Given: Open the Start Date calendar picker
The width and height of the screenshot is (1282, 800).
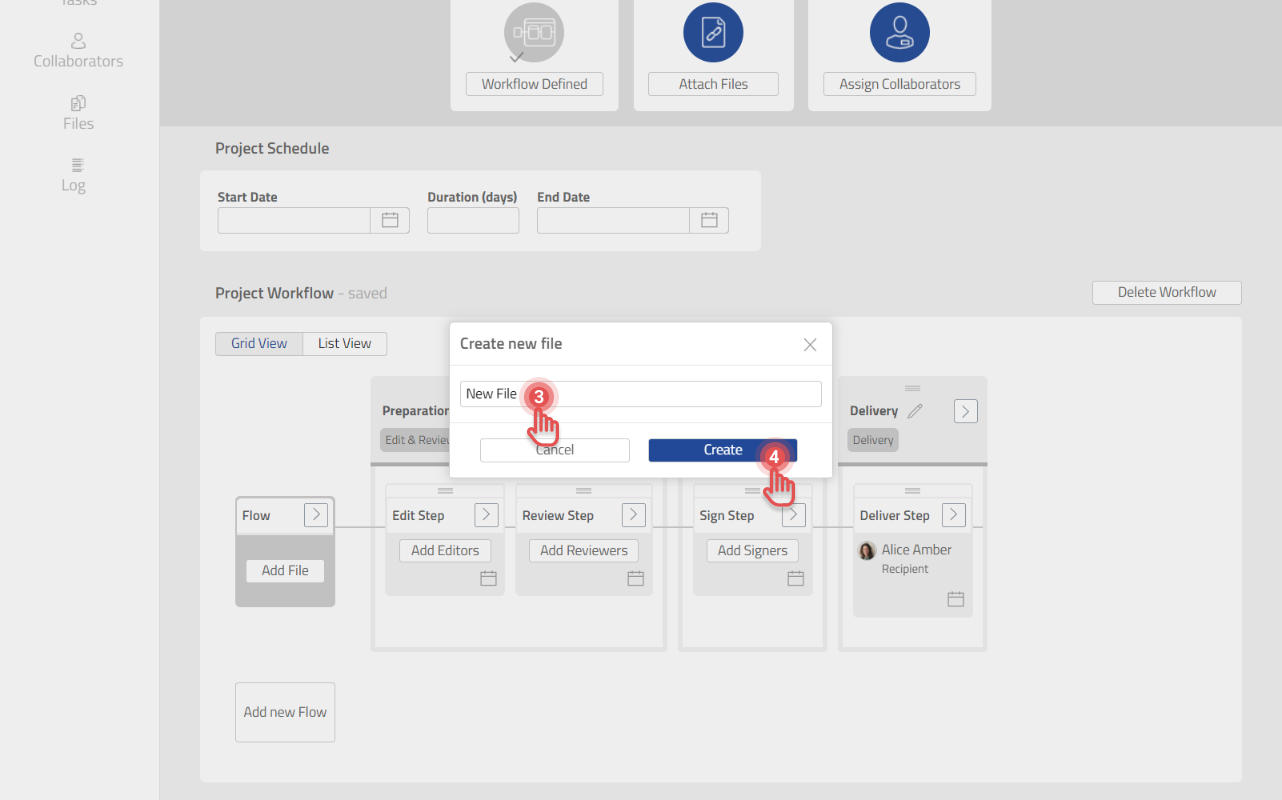Looking at the screenshot, I should tap(390, 220).
